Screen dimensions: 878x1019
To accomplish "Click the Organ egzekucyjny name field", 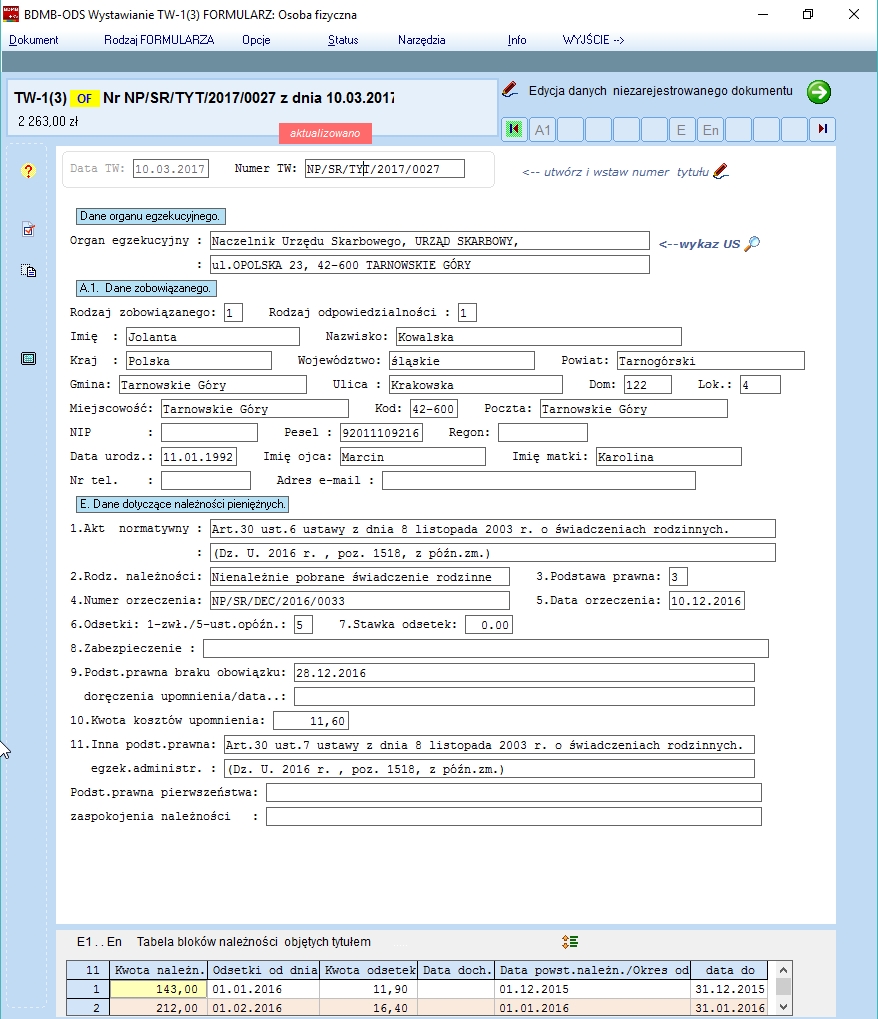I will (x=430, y=241).
